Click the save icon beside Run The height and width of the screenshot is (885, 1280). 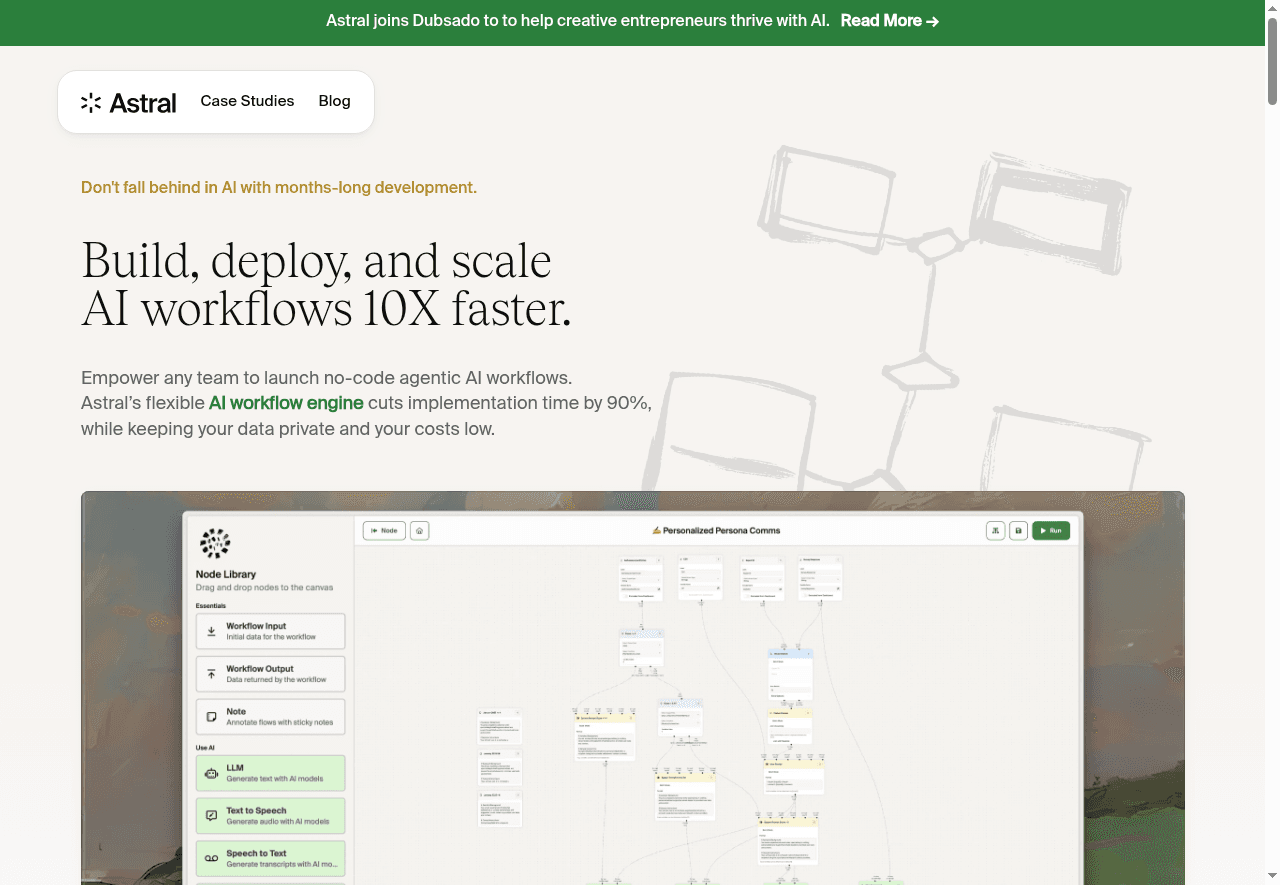[x=1018, y=531]
